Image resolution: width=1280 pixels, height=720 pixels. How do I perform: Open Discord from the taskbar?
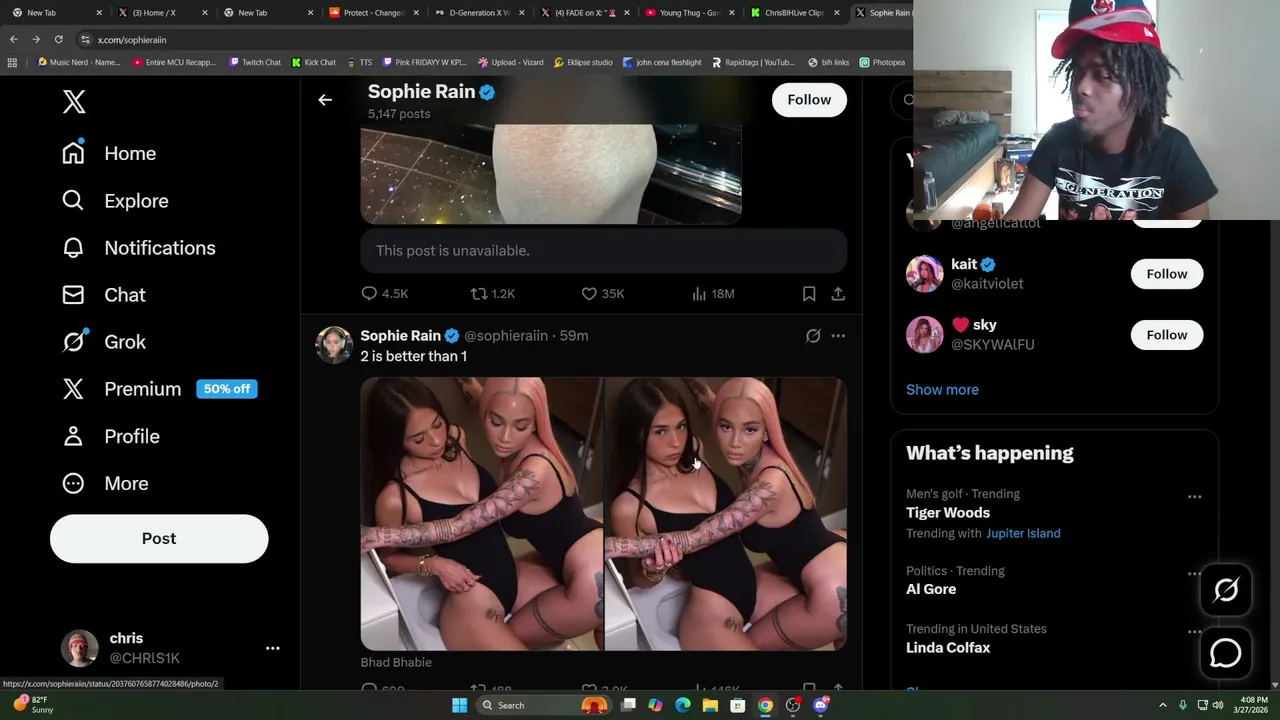coord(821,705)
